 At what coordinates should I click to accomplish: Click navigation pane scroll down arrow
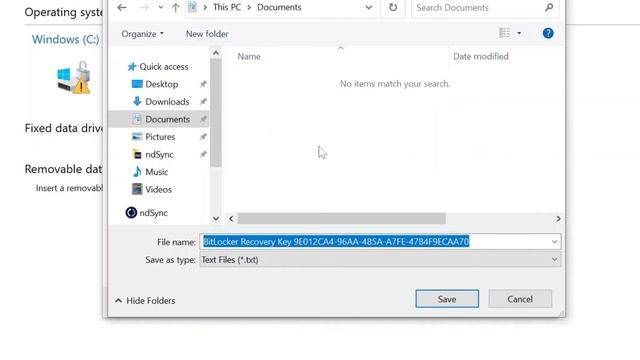[x=216, y=219]
